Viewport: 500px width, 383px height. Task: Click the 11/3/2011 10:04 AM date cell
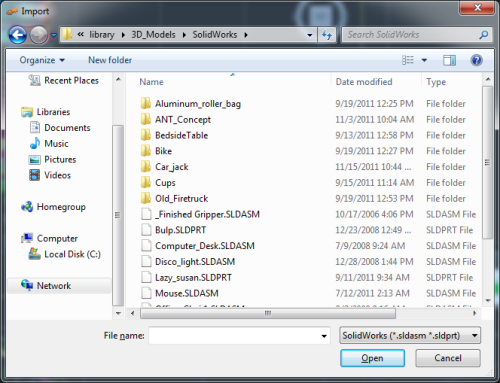coord(375,119)
